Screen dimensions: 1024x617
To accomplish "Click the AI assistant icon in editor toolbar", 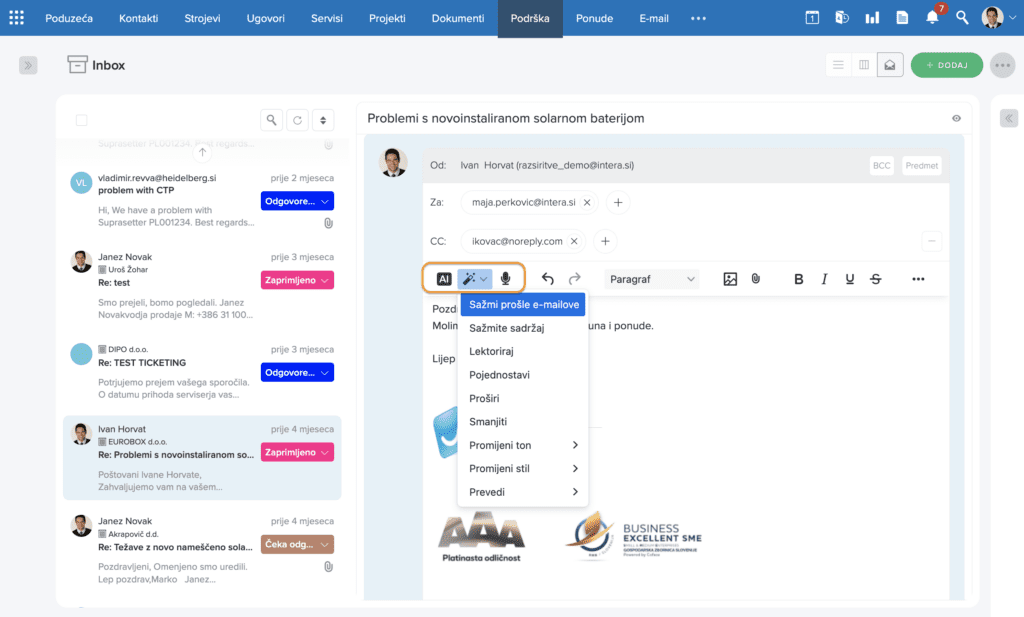I will click(x=444, y=279).
